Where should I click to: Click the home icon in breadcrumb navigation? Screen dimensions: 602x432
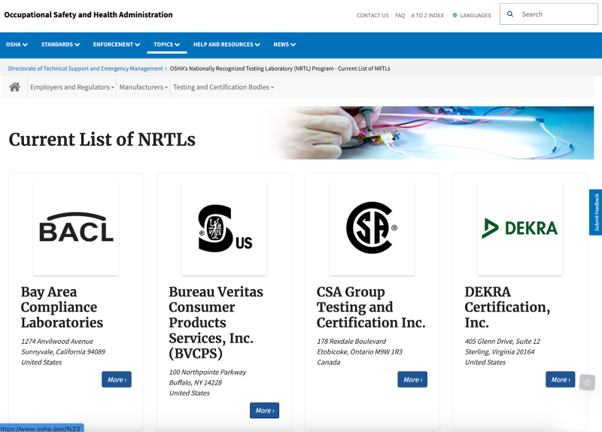[14, 87]
